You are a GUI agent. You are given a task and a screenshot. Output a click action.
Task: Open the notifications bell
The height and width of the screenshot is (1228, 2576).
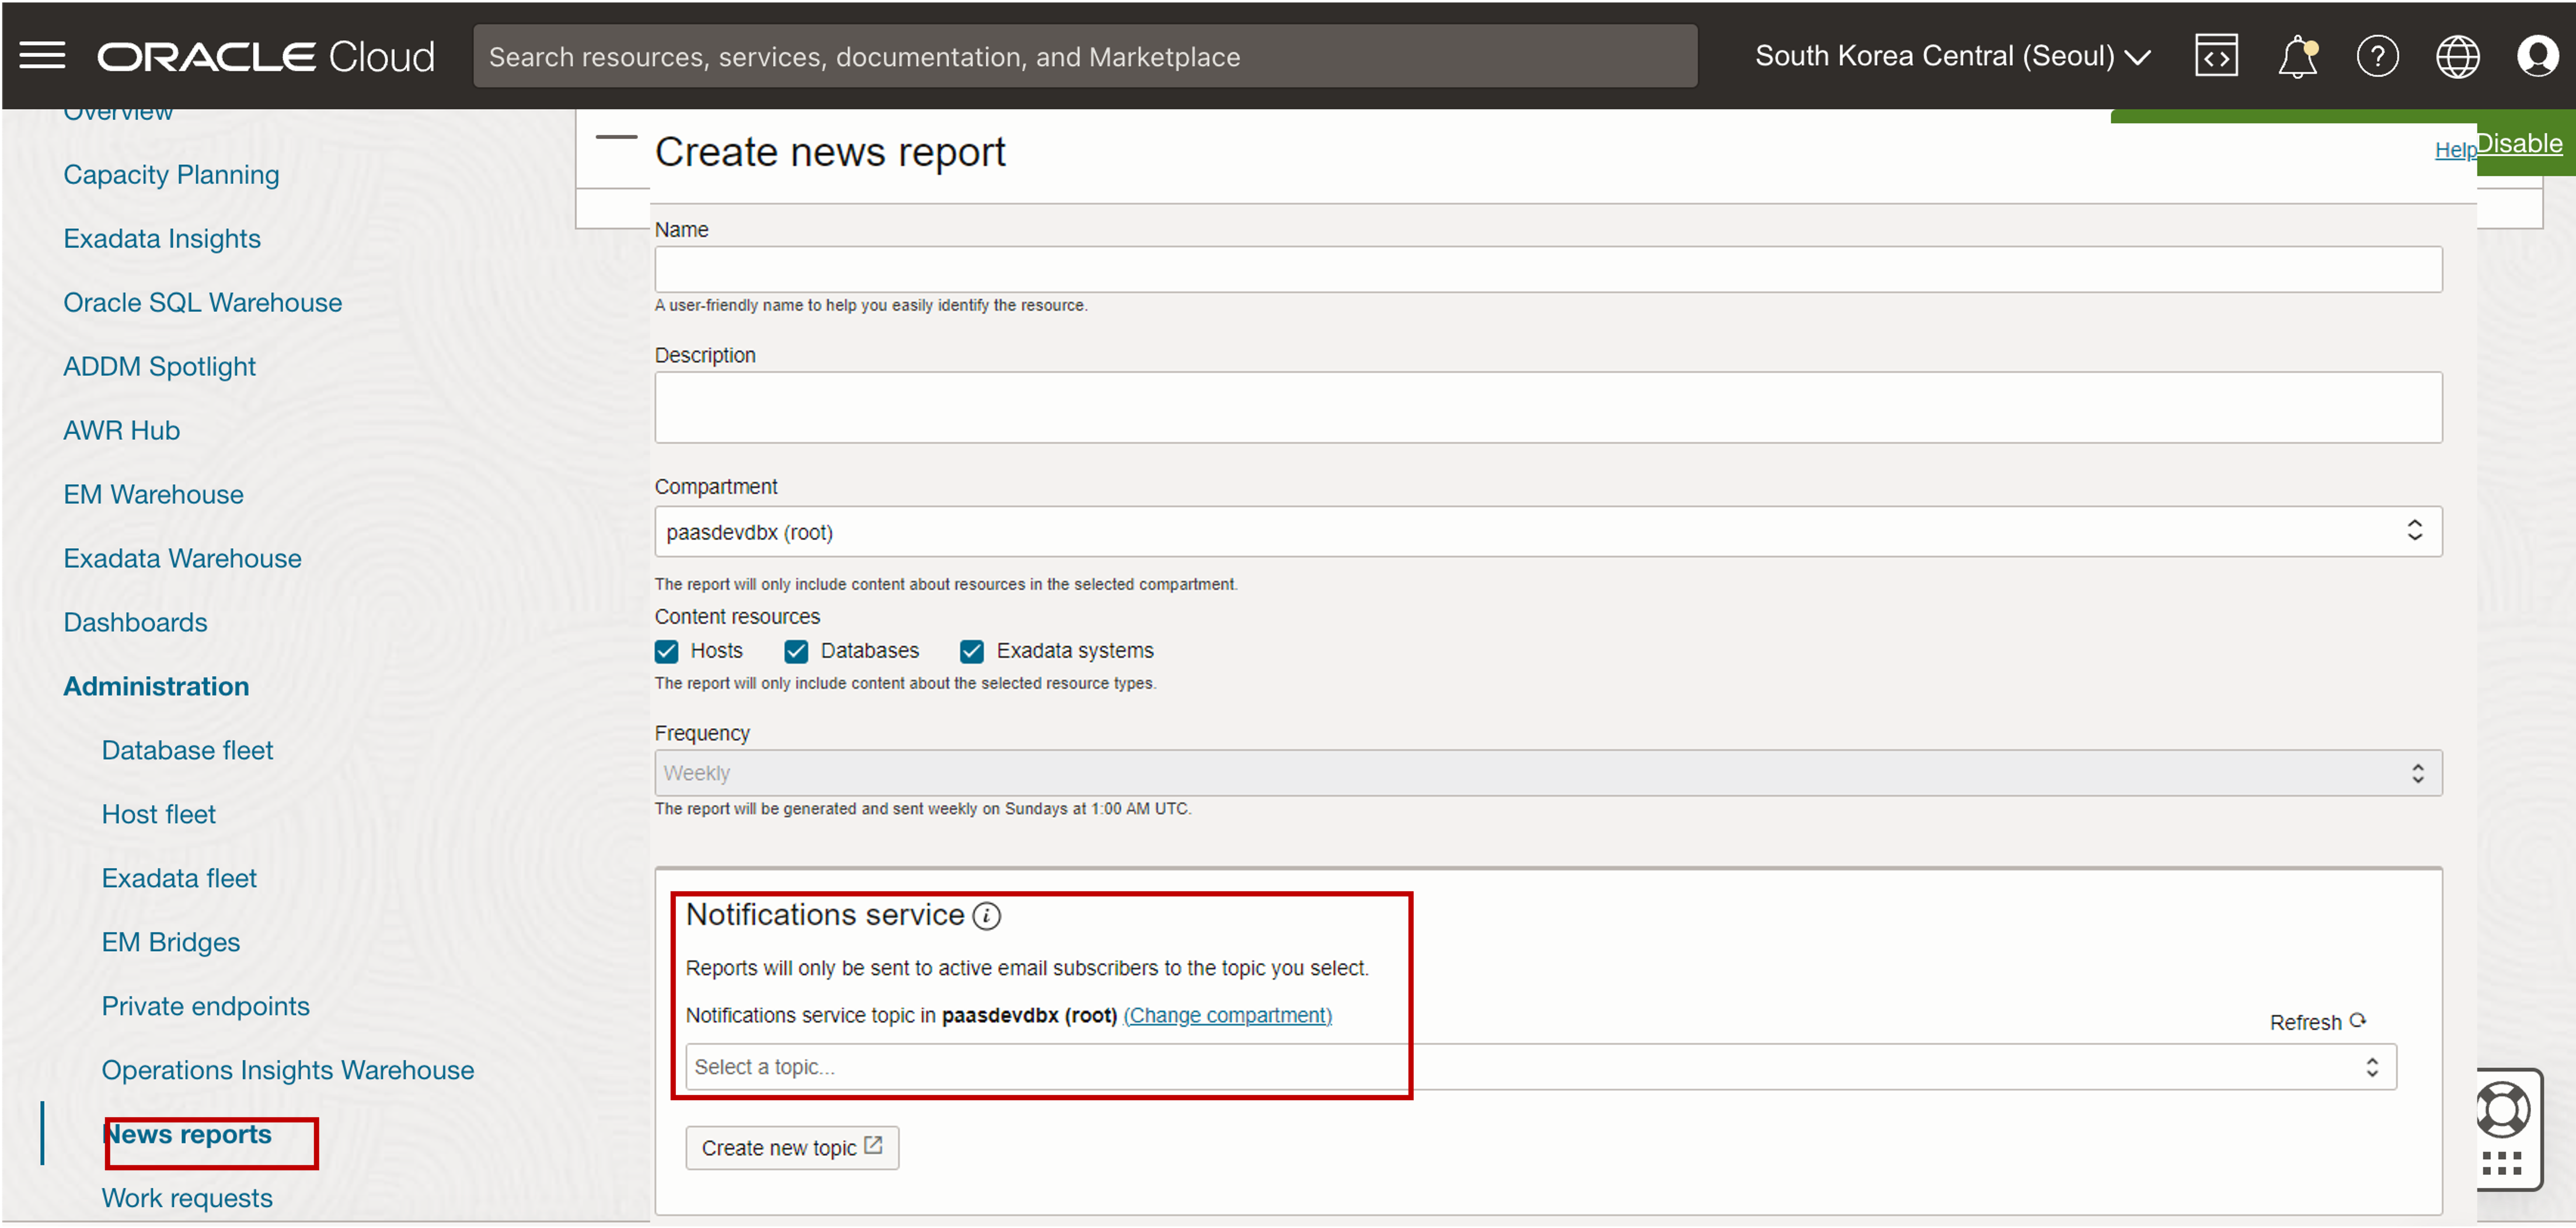(2297, 56)
